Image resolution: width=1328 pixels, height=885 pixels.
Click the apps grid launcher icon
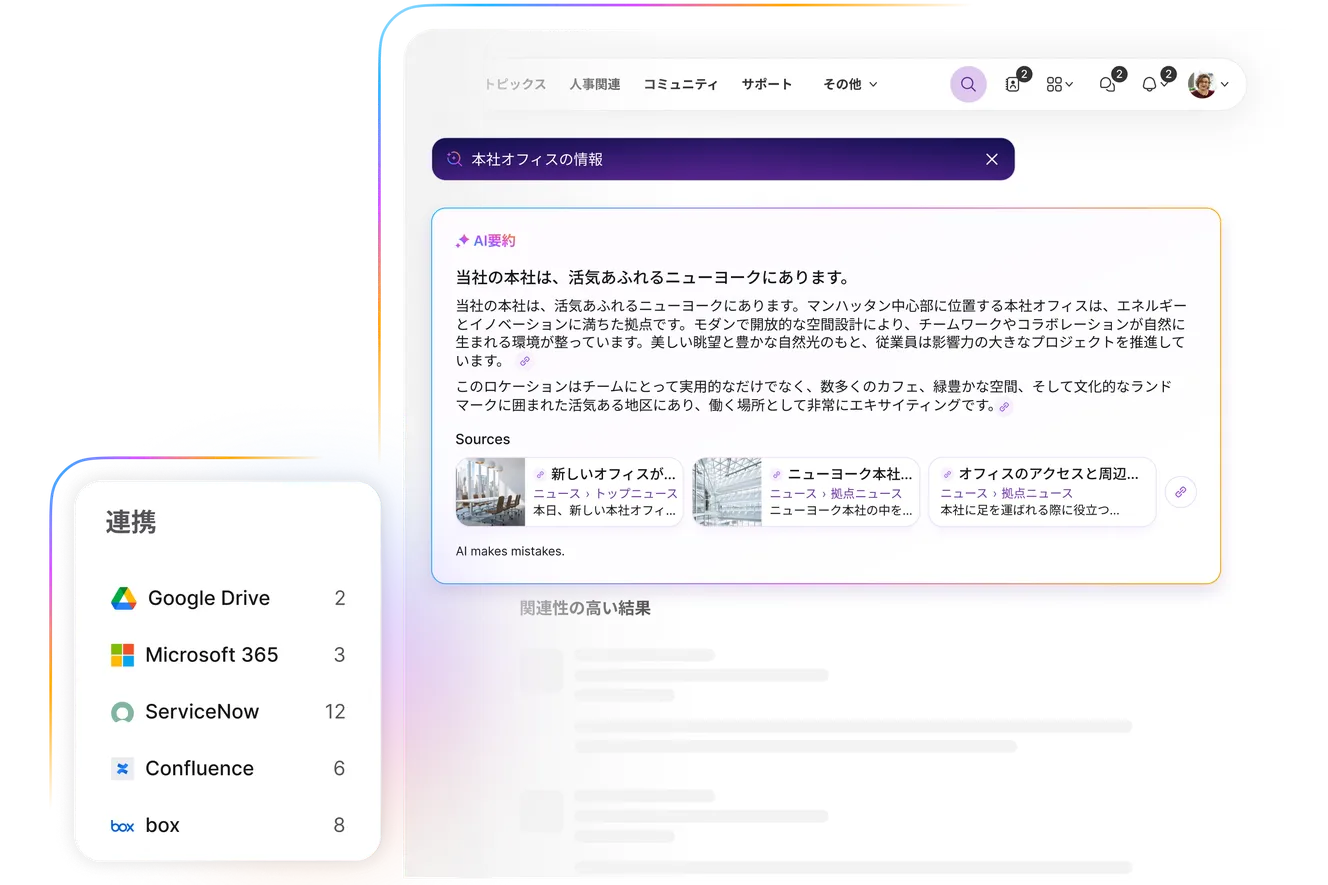1055,84
